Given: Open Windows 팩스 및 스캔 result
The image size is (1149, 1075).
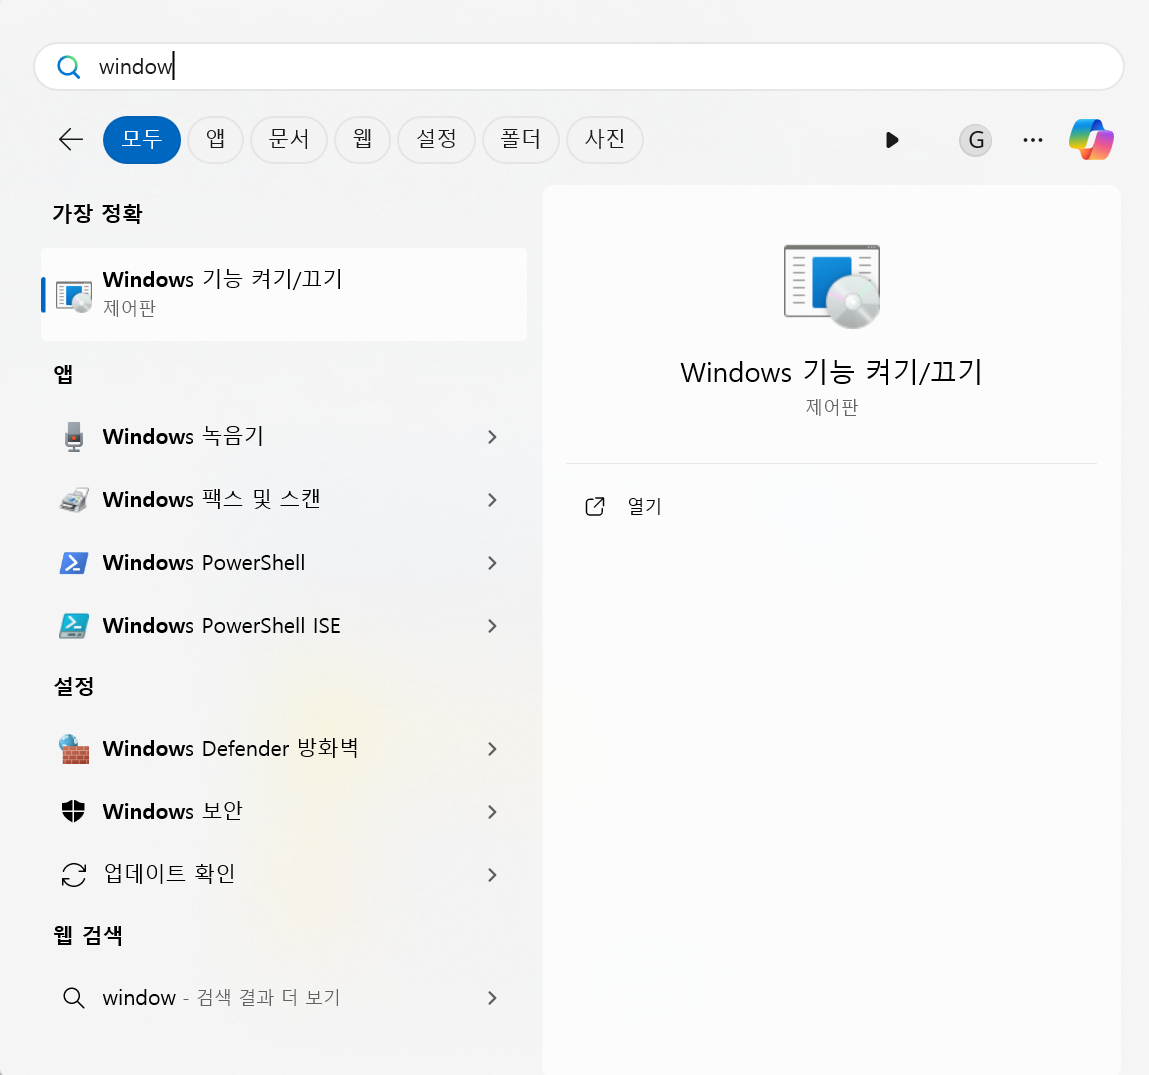Looking at the screenshot, I should pos(284,500).
